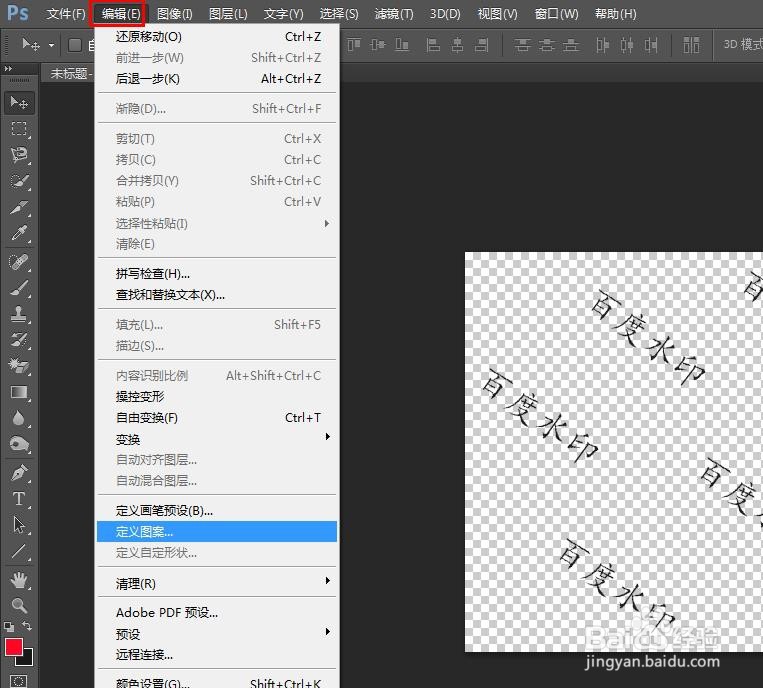Select the Clone Stamp tool
The image size is (763, 688).
point(19,314)
